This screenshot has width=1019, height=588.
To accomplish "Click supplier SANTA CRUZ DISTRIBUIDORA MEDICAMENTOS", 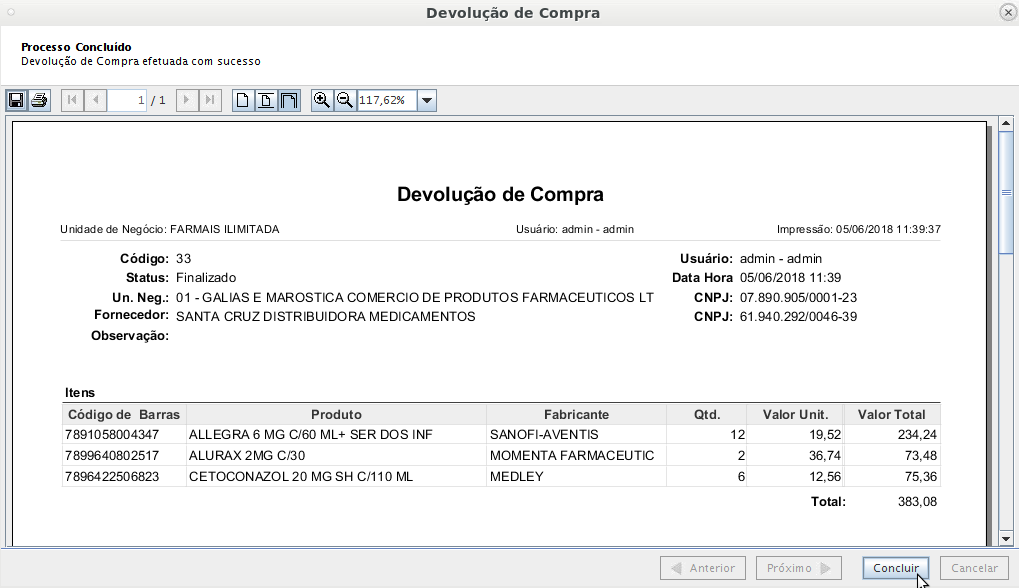I will pyautogui.click(x=326, y=316).
